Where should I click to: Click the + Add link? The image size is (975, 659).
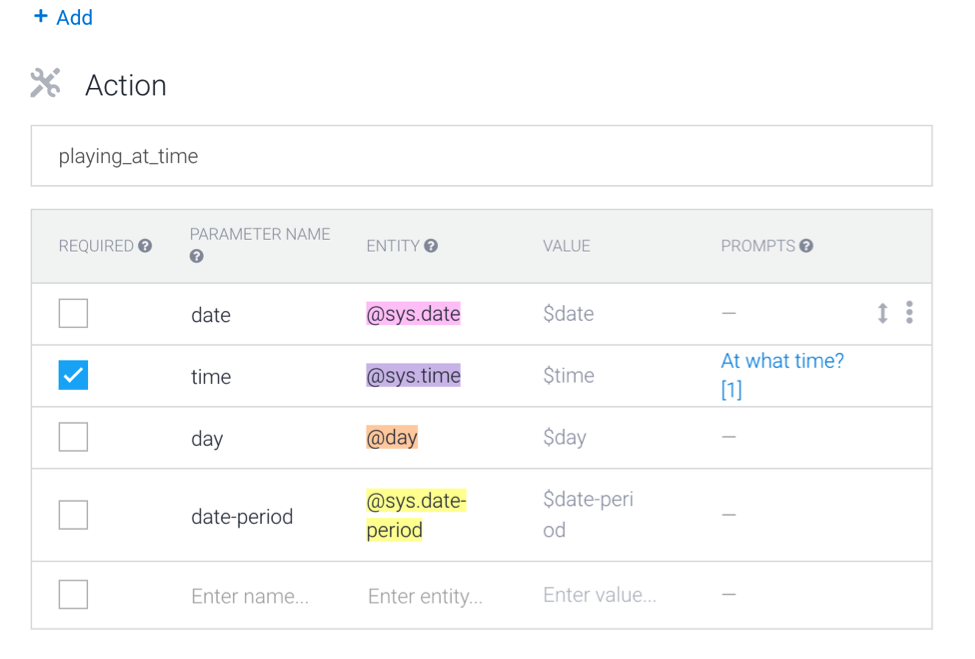[x=63, y=17]
